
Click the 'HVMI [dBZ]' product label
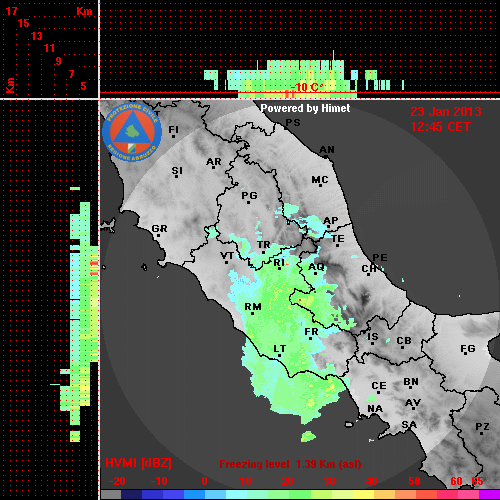(x=138, y=463)
